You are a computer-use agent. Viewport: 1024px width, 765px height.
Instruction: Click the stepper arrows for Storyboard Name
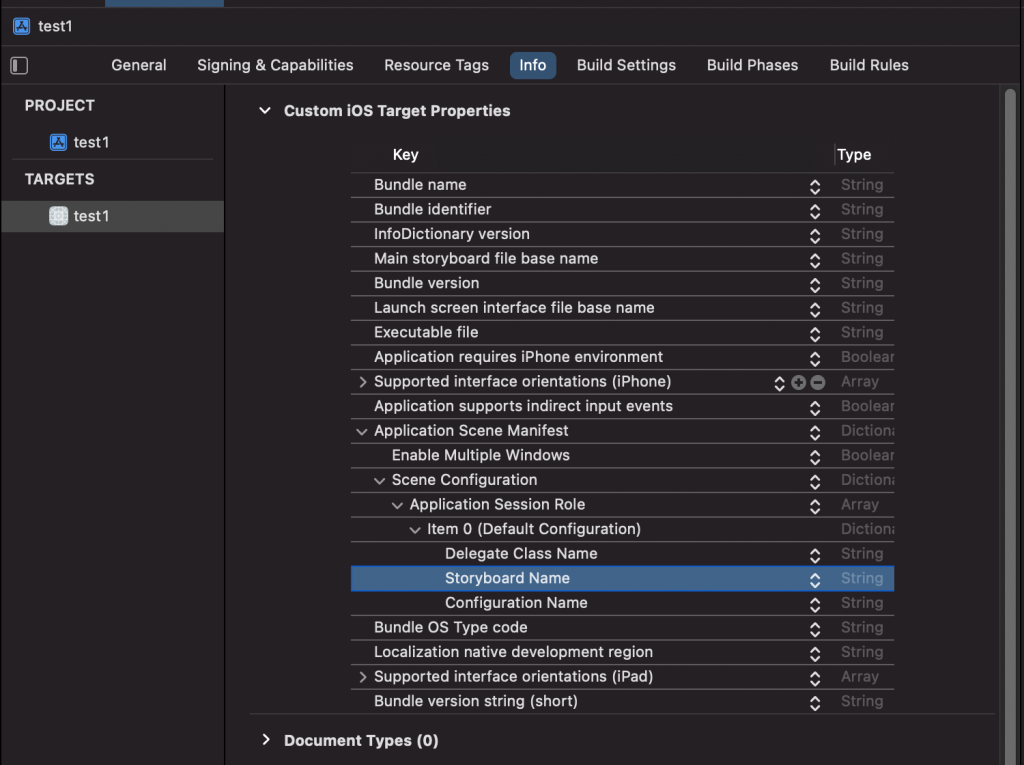click(815, 579)
